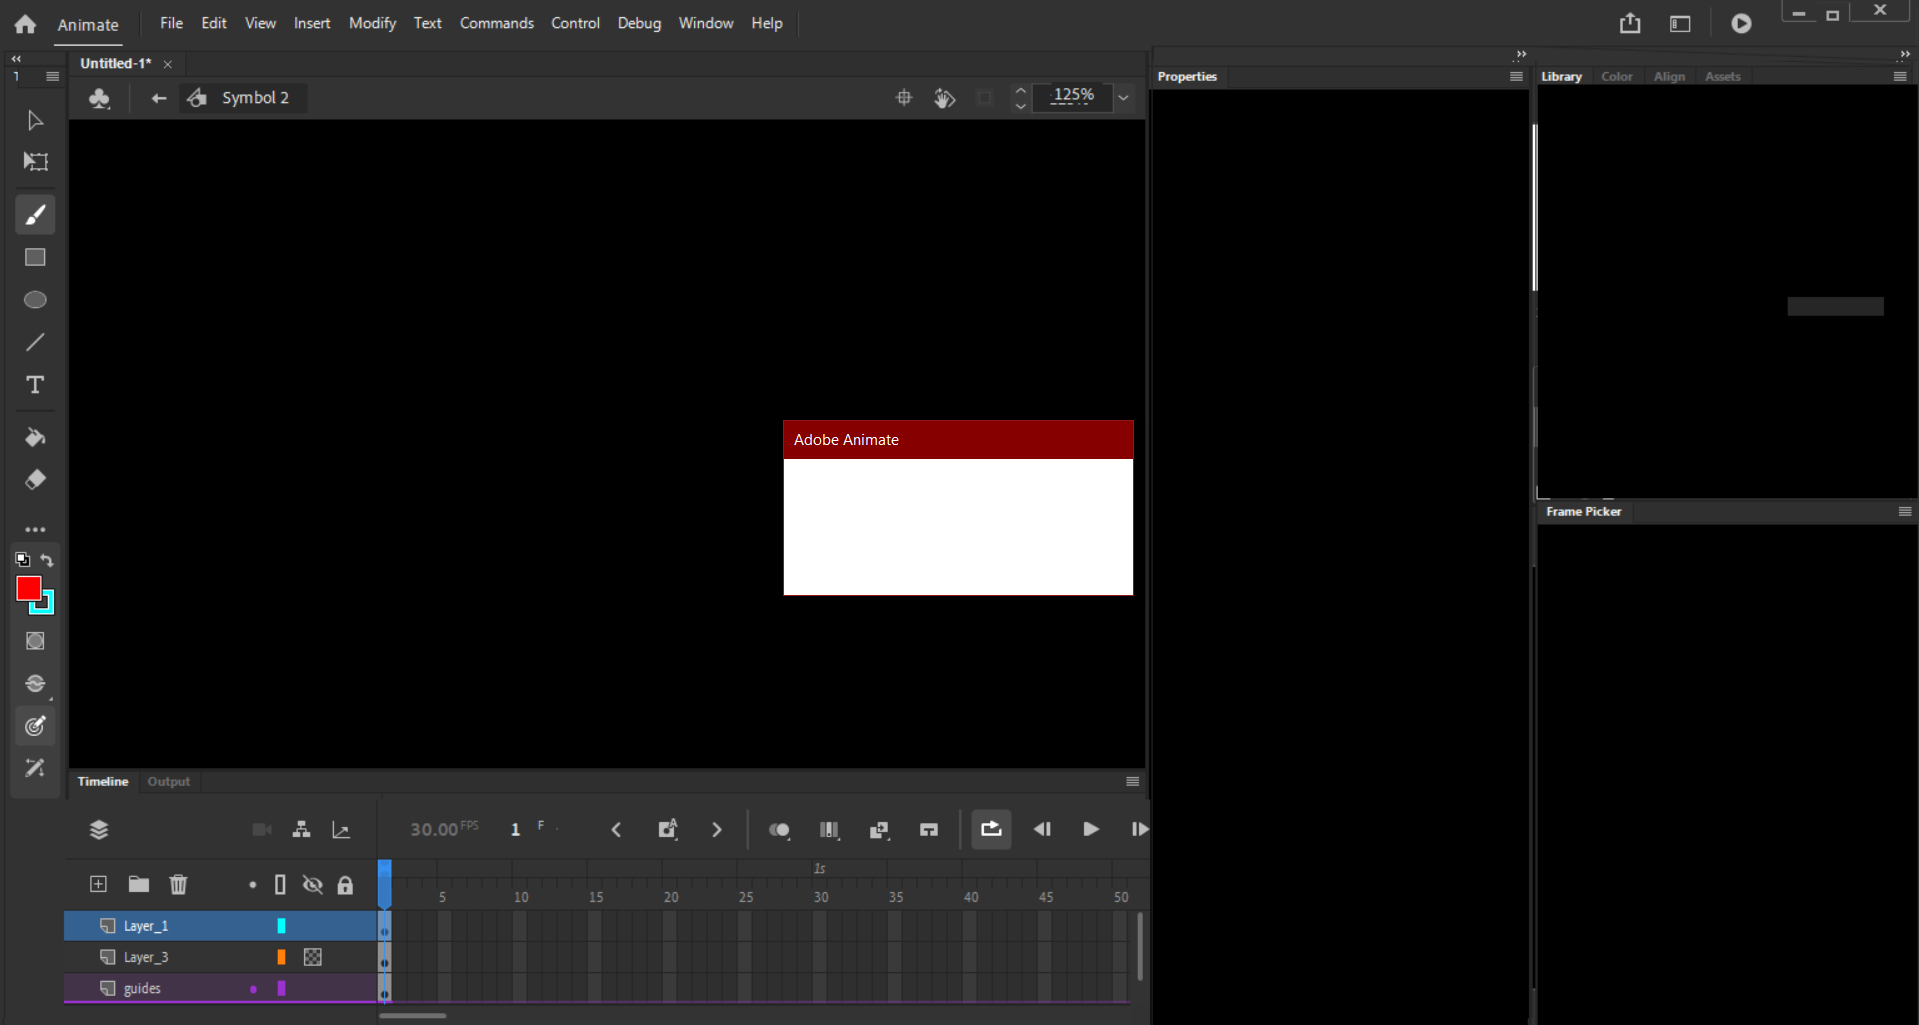The height and width of the screenshot is (1025, 1919).
Task: Click the back arrow to exit Symbol 2
Action: (158, 98)
